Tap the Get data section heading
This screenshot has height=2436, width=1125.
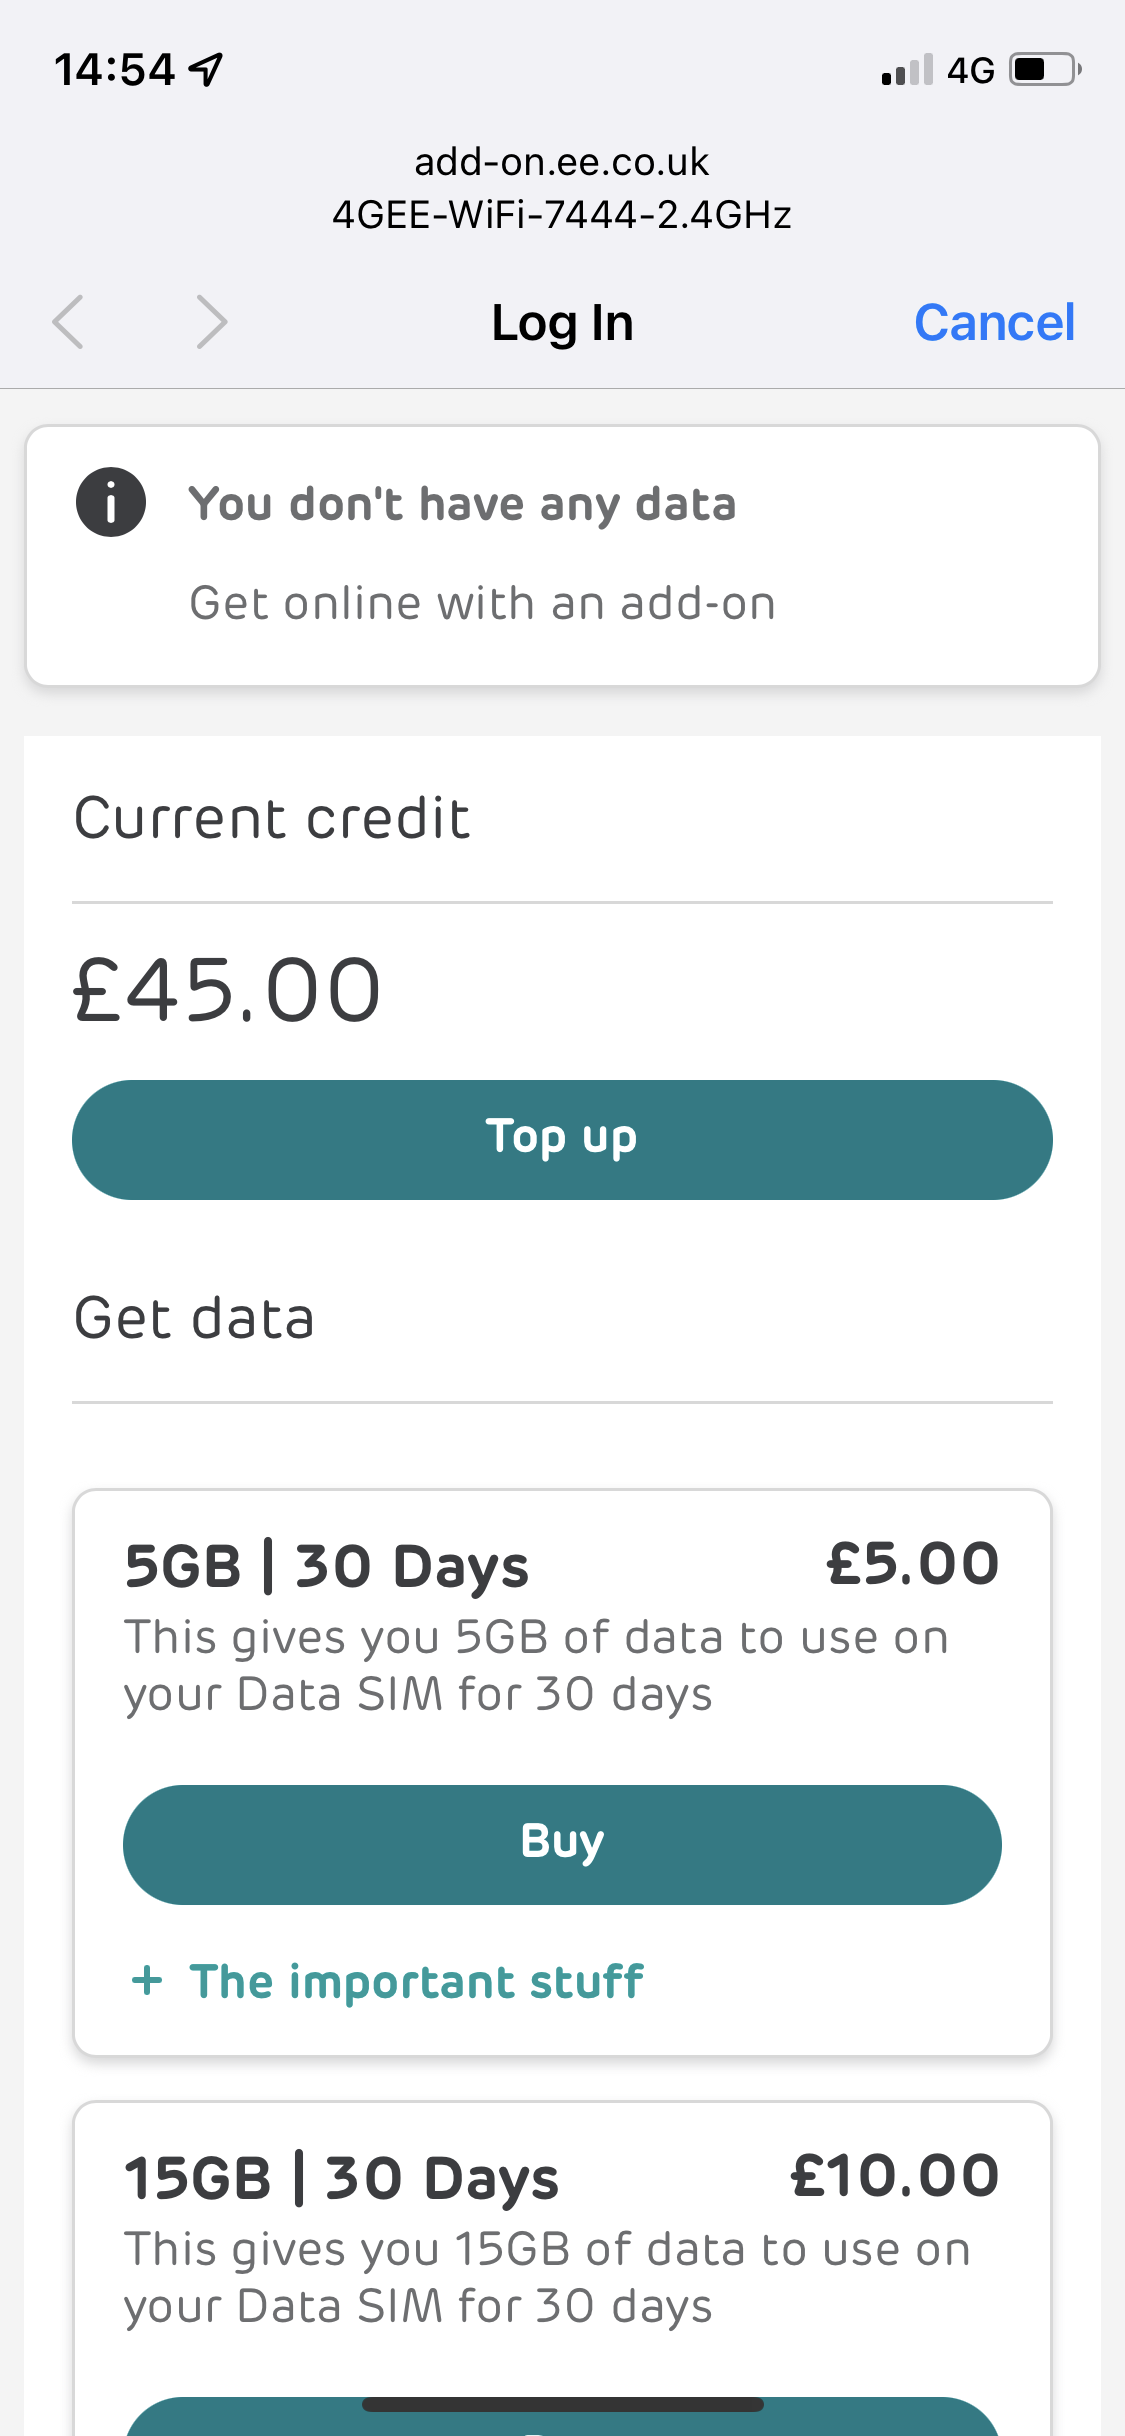pos(195,1318)
